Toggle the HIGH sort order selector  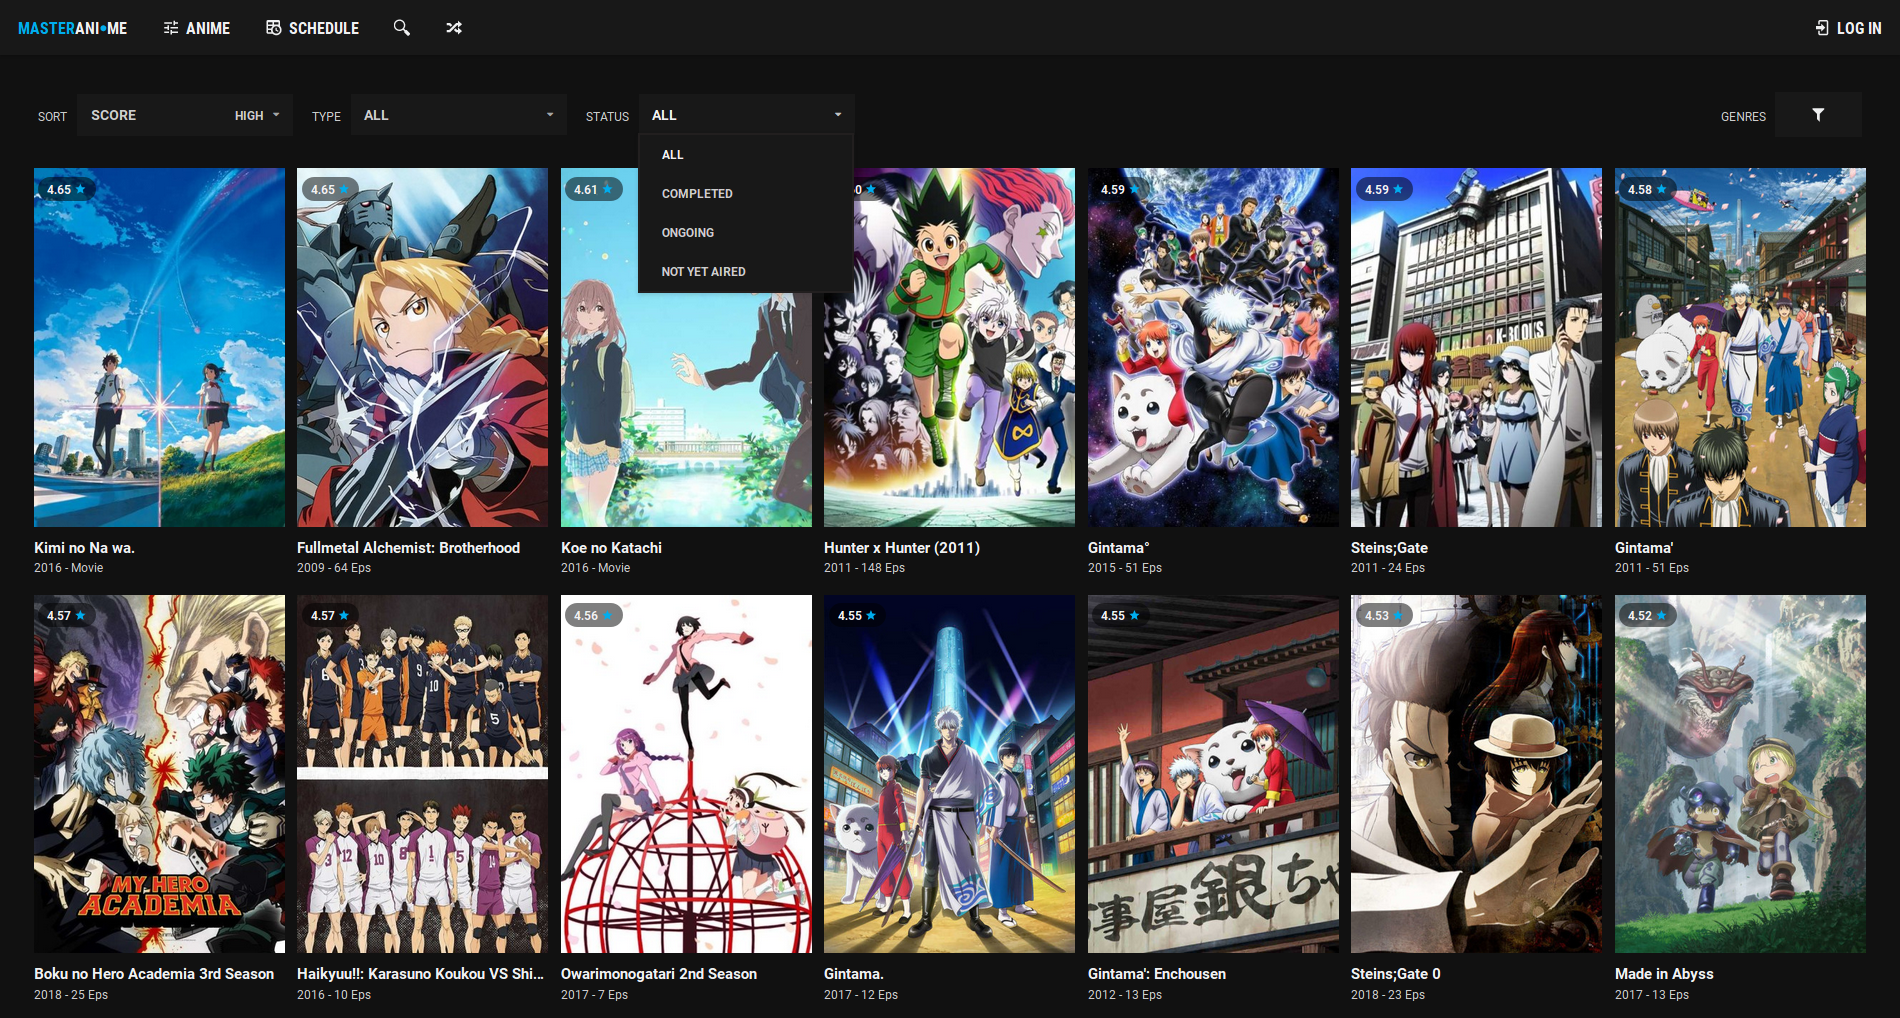[257, 116]
